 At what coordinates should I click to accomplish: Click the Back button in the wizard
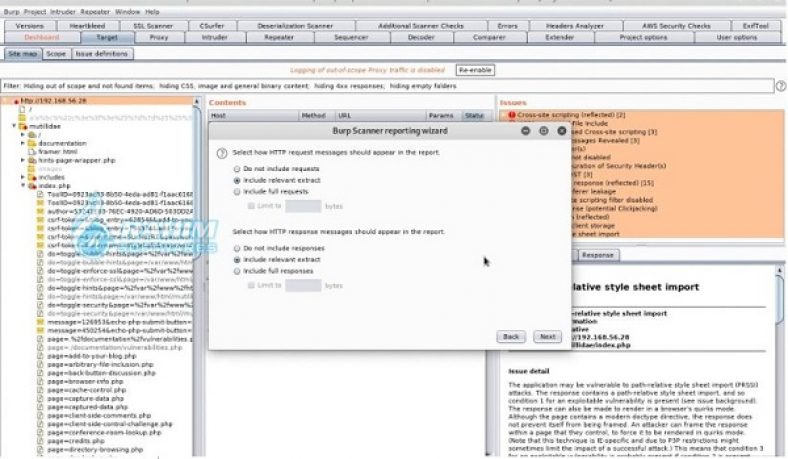pos(511,337)
